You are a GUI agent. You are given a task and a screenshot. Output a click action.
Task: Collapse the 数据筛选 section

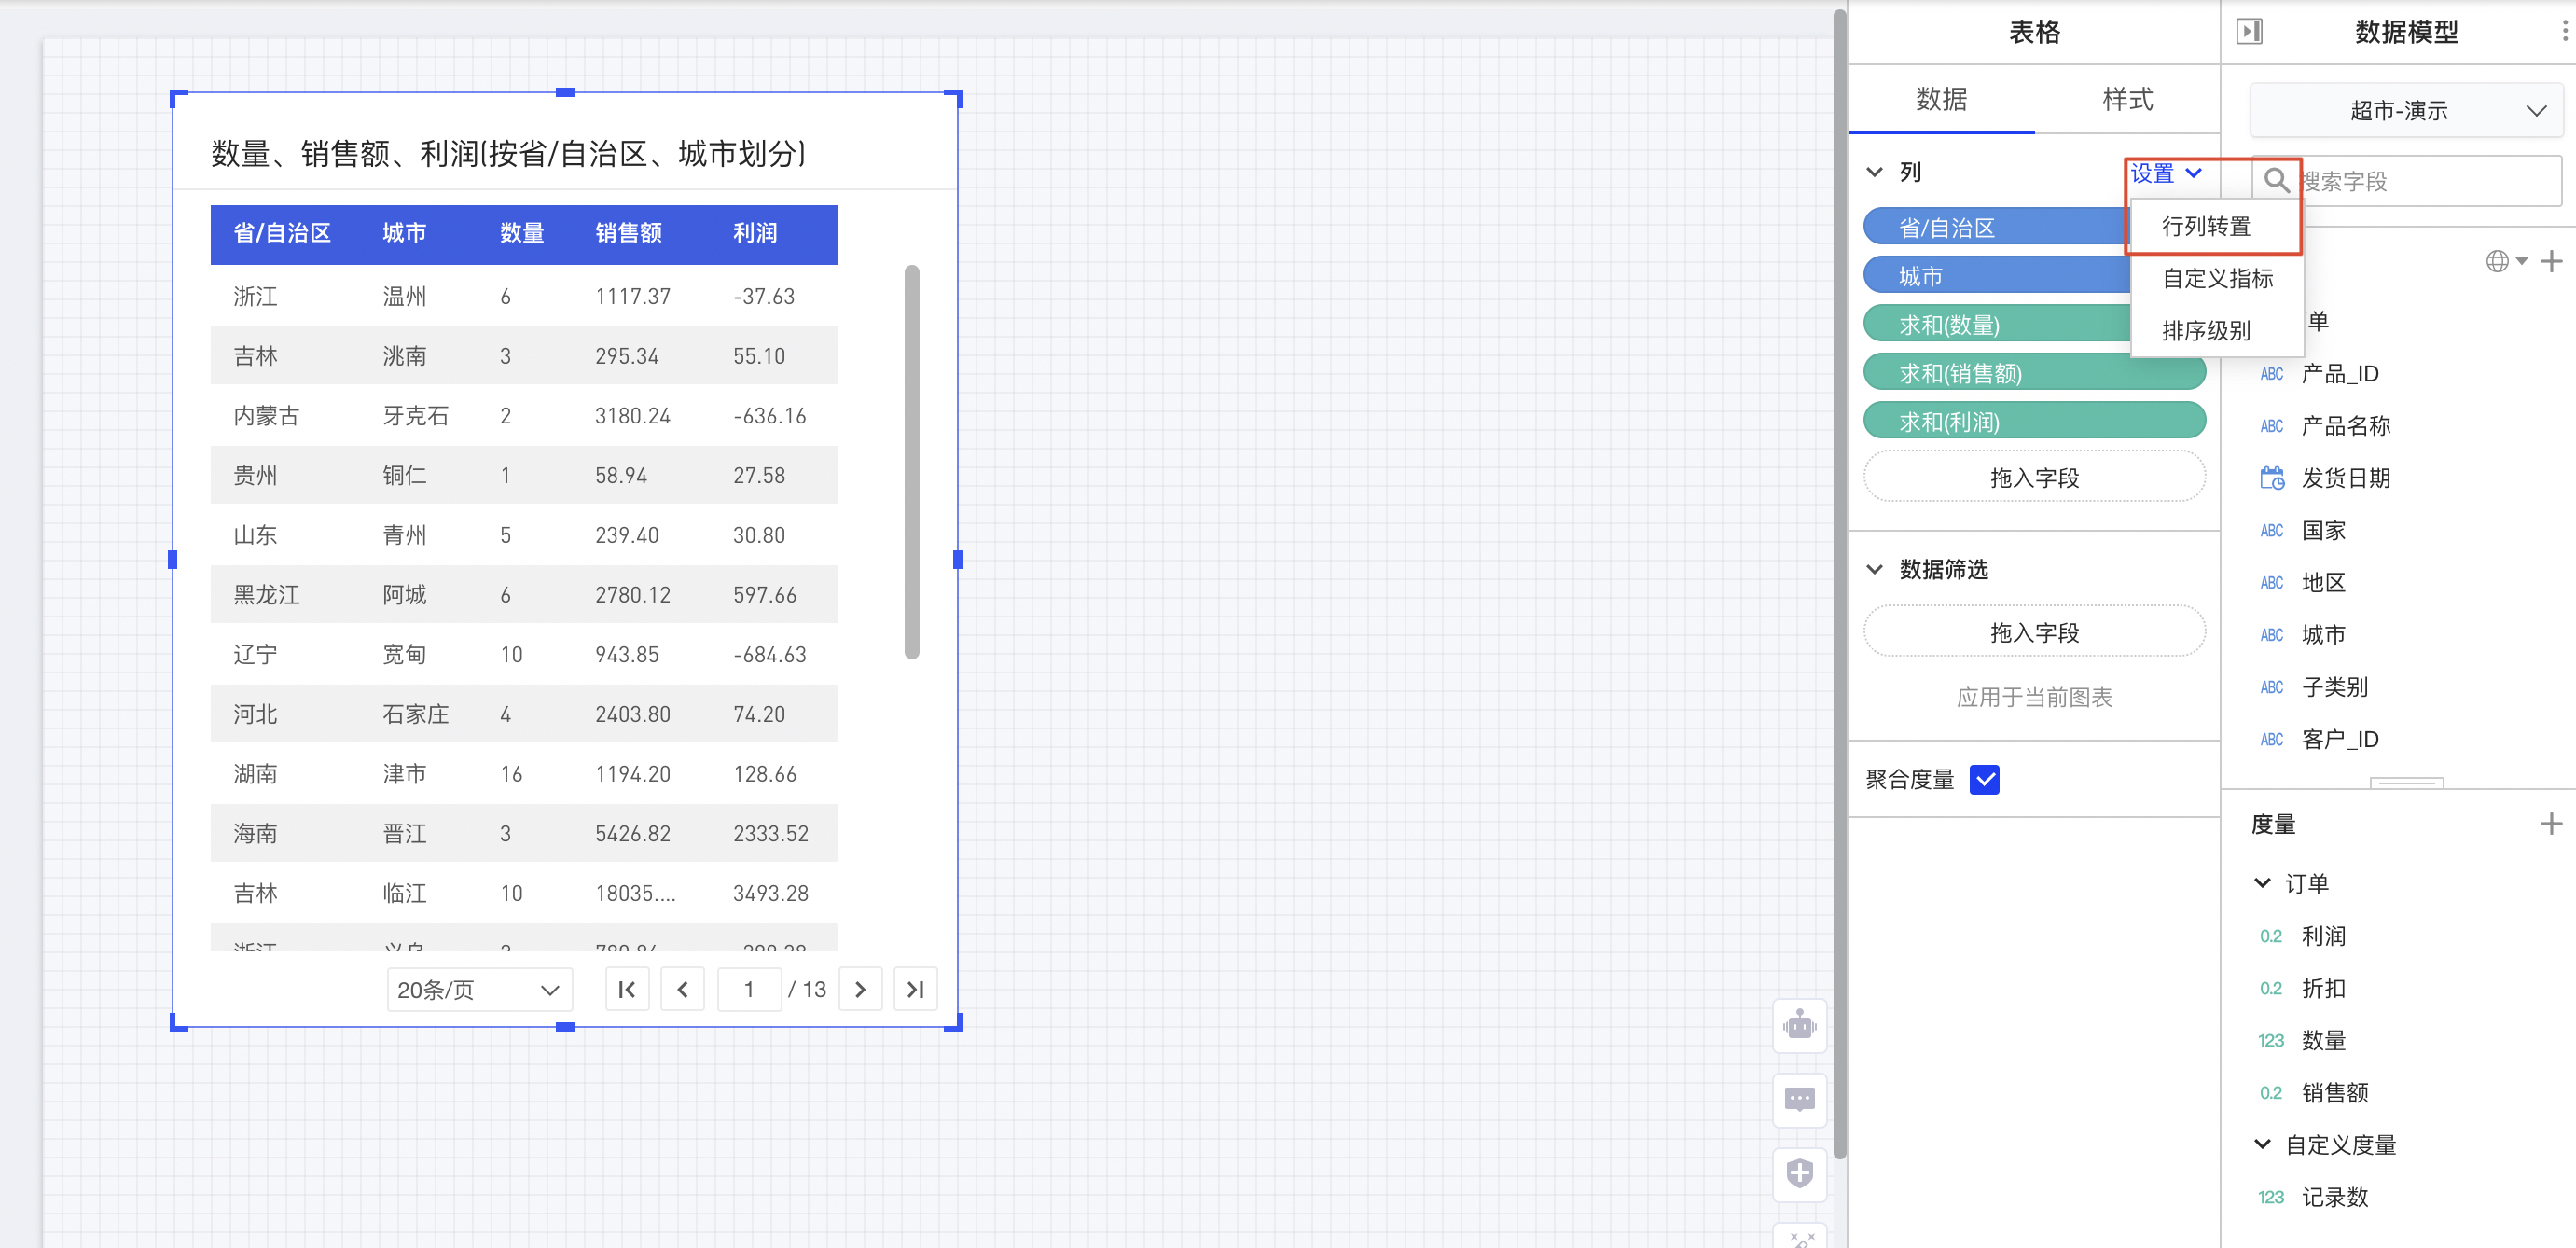(x=1875, y=570)
